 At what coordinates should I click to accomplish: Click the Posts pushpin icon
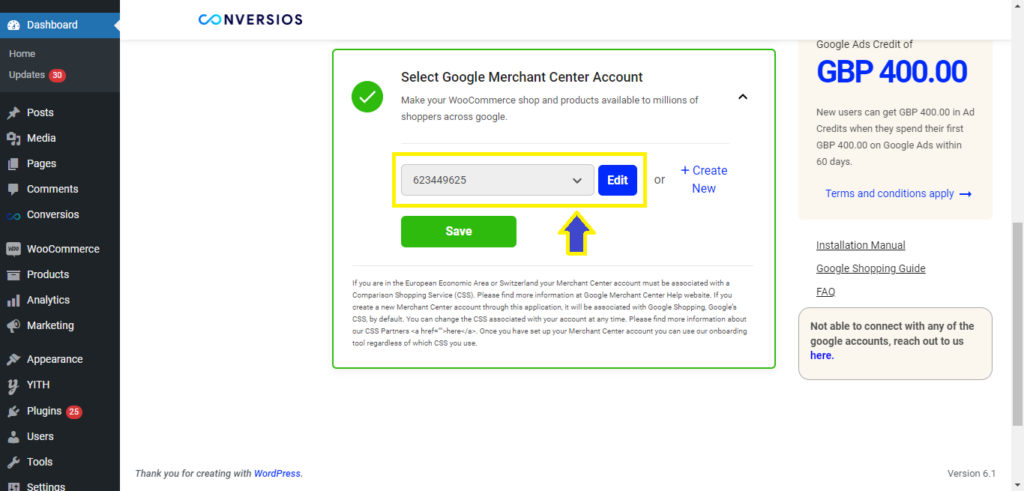coord(13,113)
